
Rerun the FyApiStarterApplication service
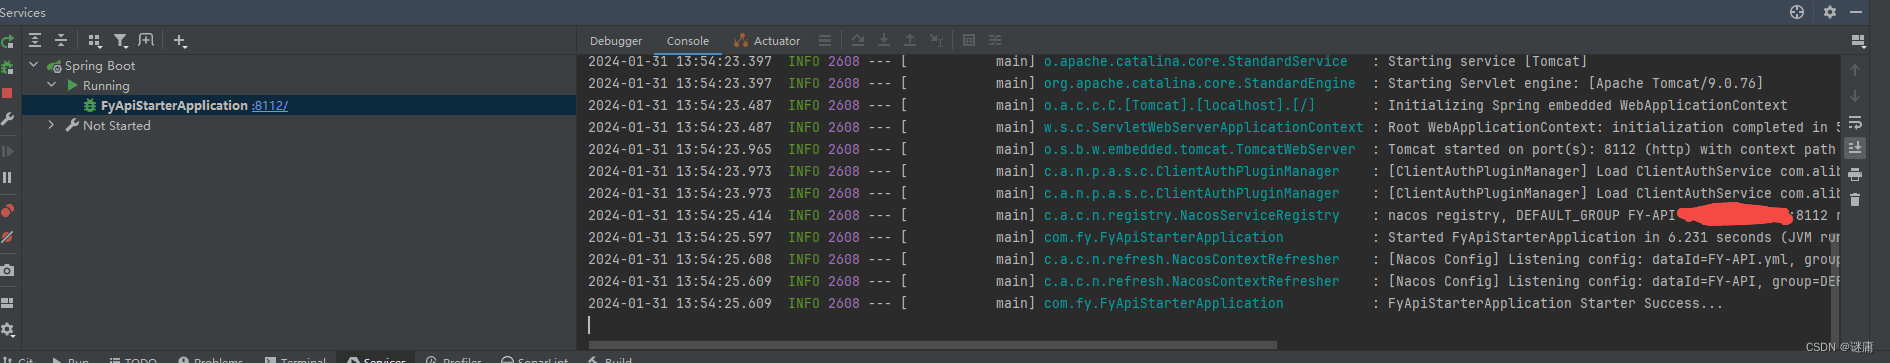coord(7,42)
